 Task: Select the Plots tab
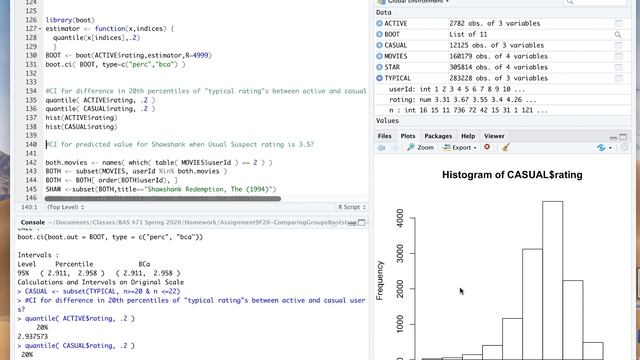coord(408,136)
